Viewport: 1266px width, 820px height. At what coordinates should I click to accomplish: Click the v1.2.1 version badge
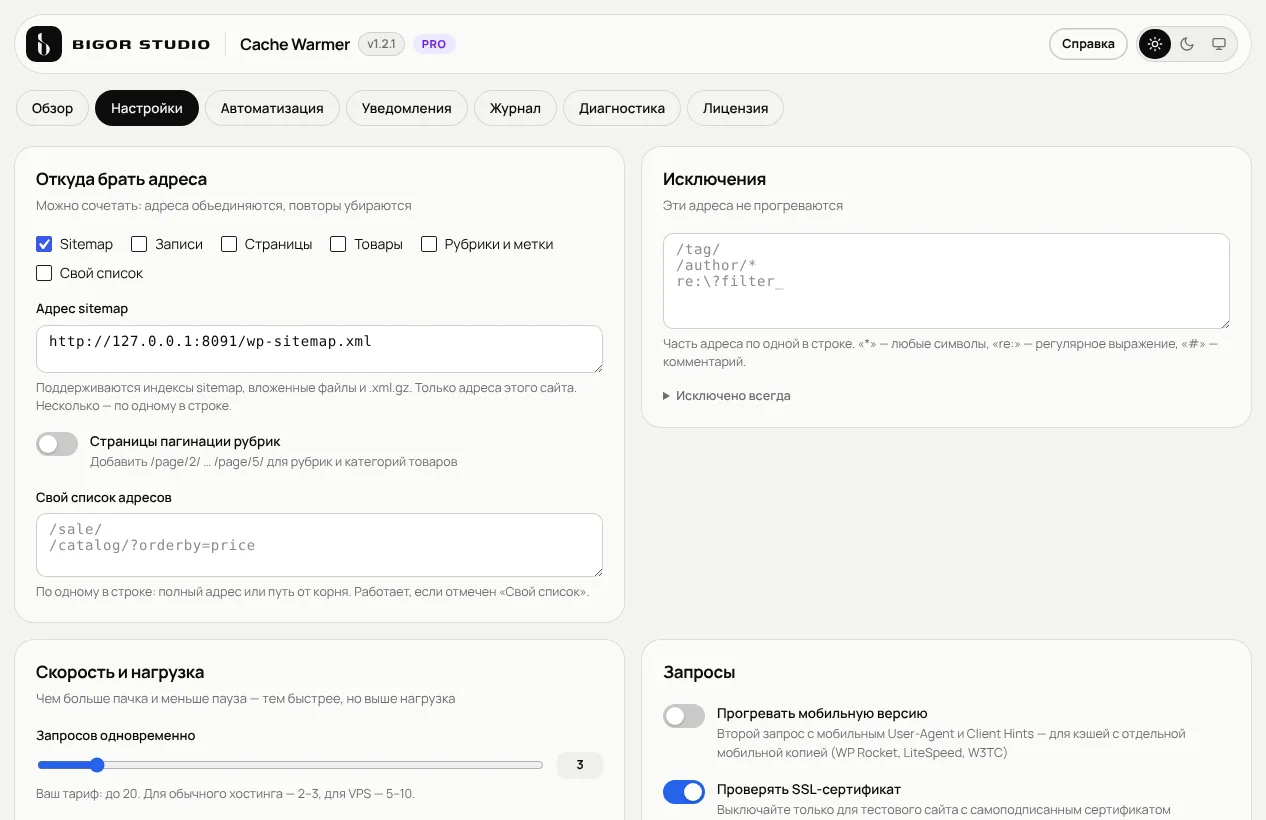(381, 44)
